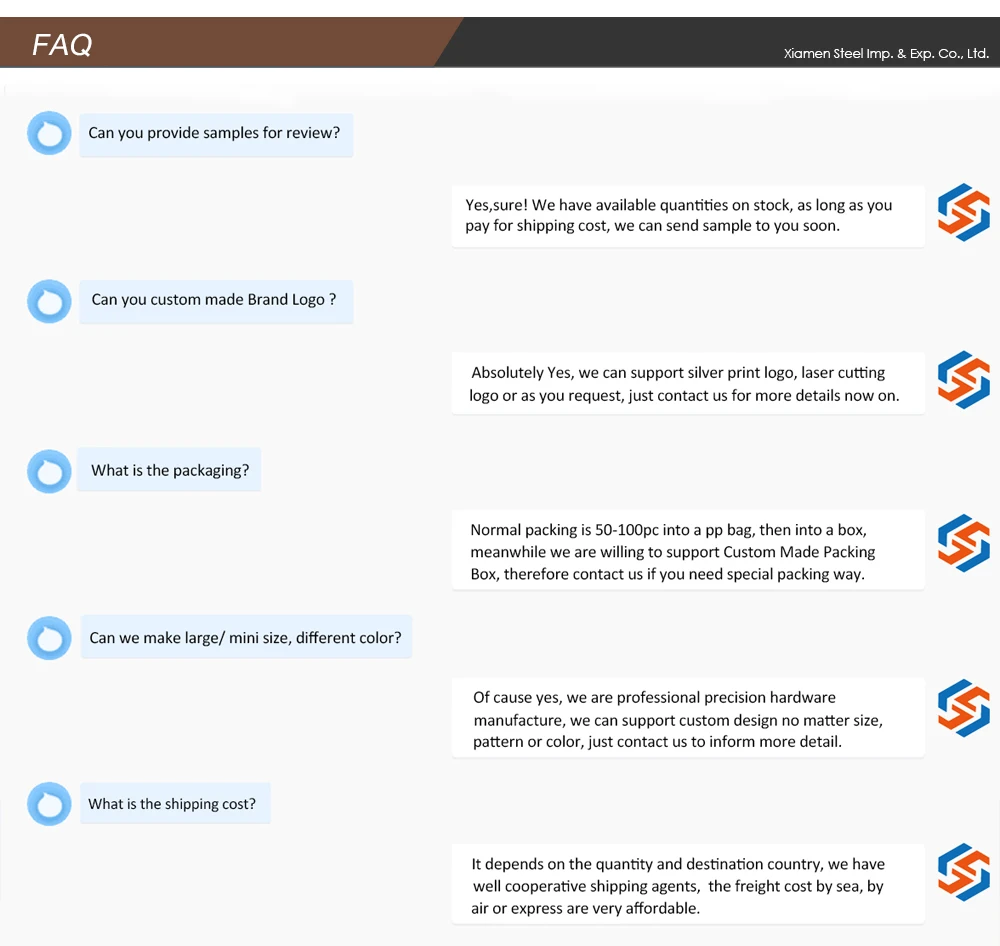Click Xiamen Steel Imp. & Exp. Co., Ltd. text
Image resolution: width=1000 pixels, height=946 pixels.
coord(886,54)
